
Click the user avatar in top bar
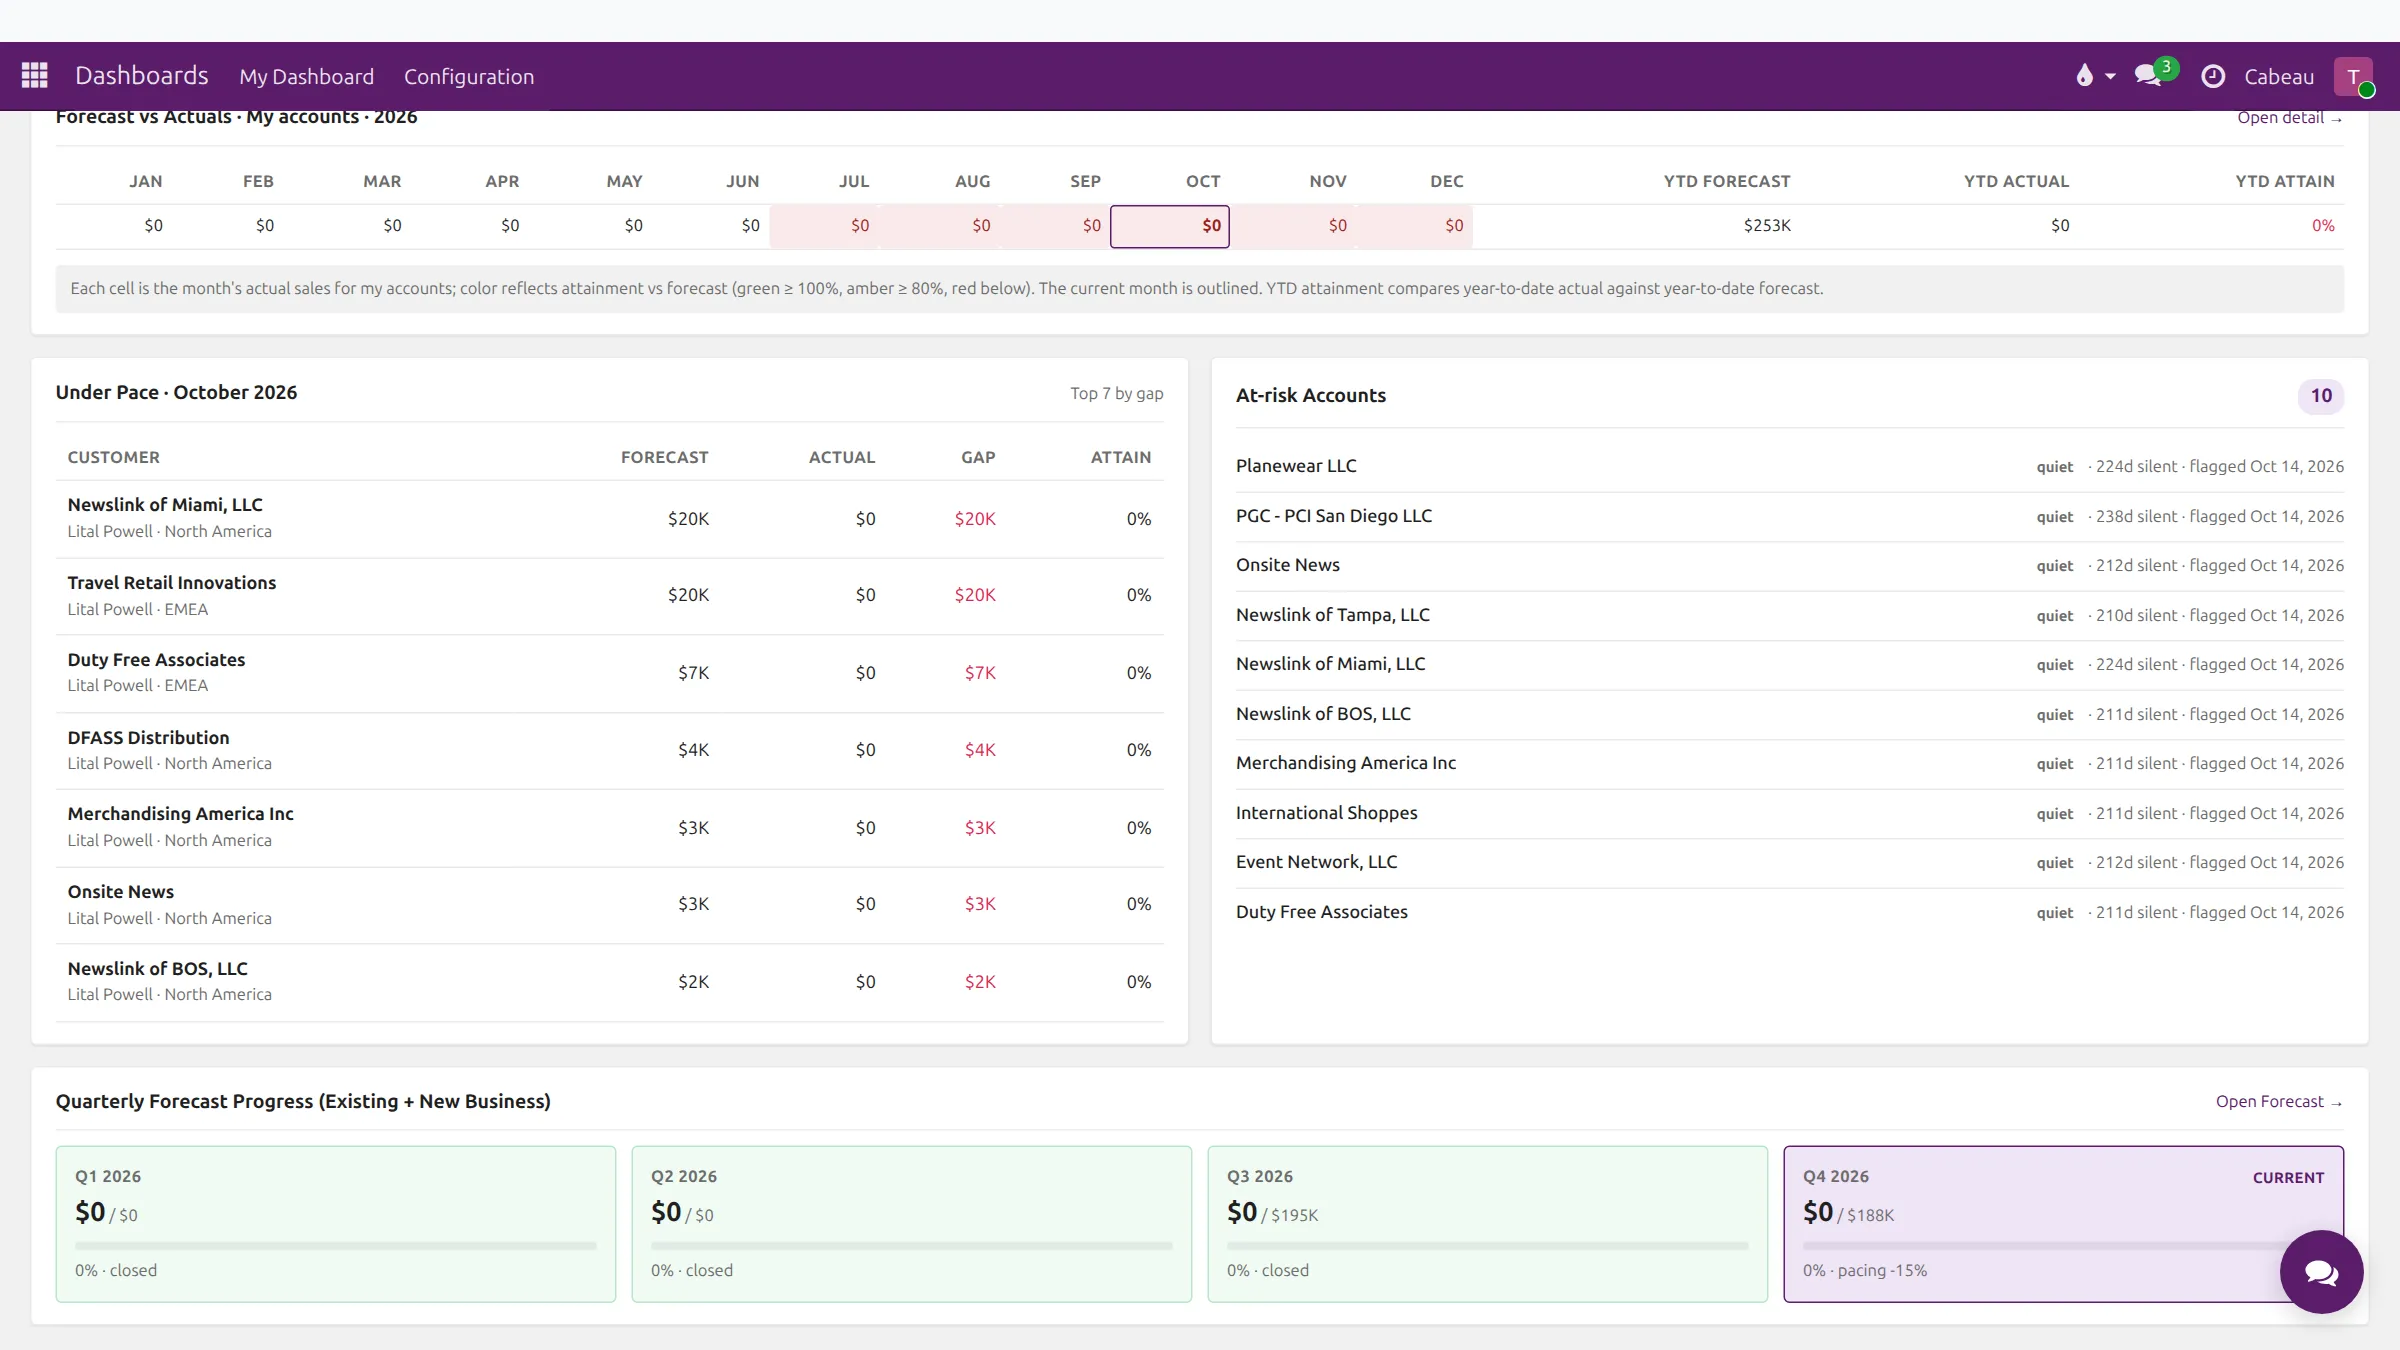pos(2353,77)
